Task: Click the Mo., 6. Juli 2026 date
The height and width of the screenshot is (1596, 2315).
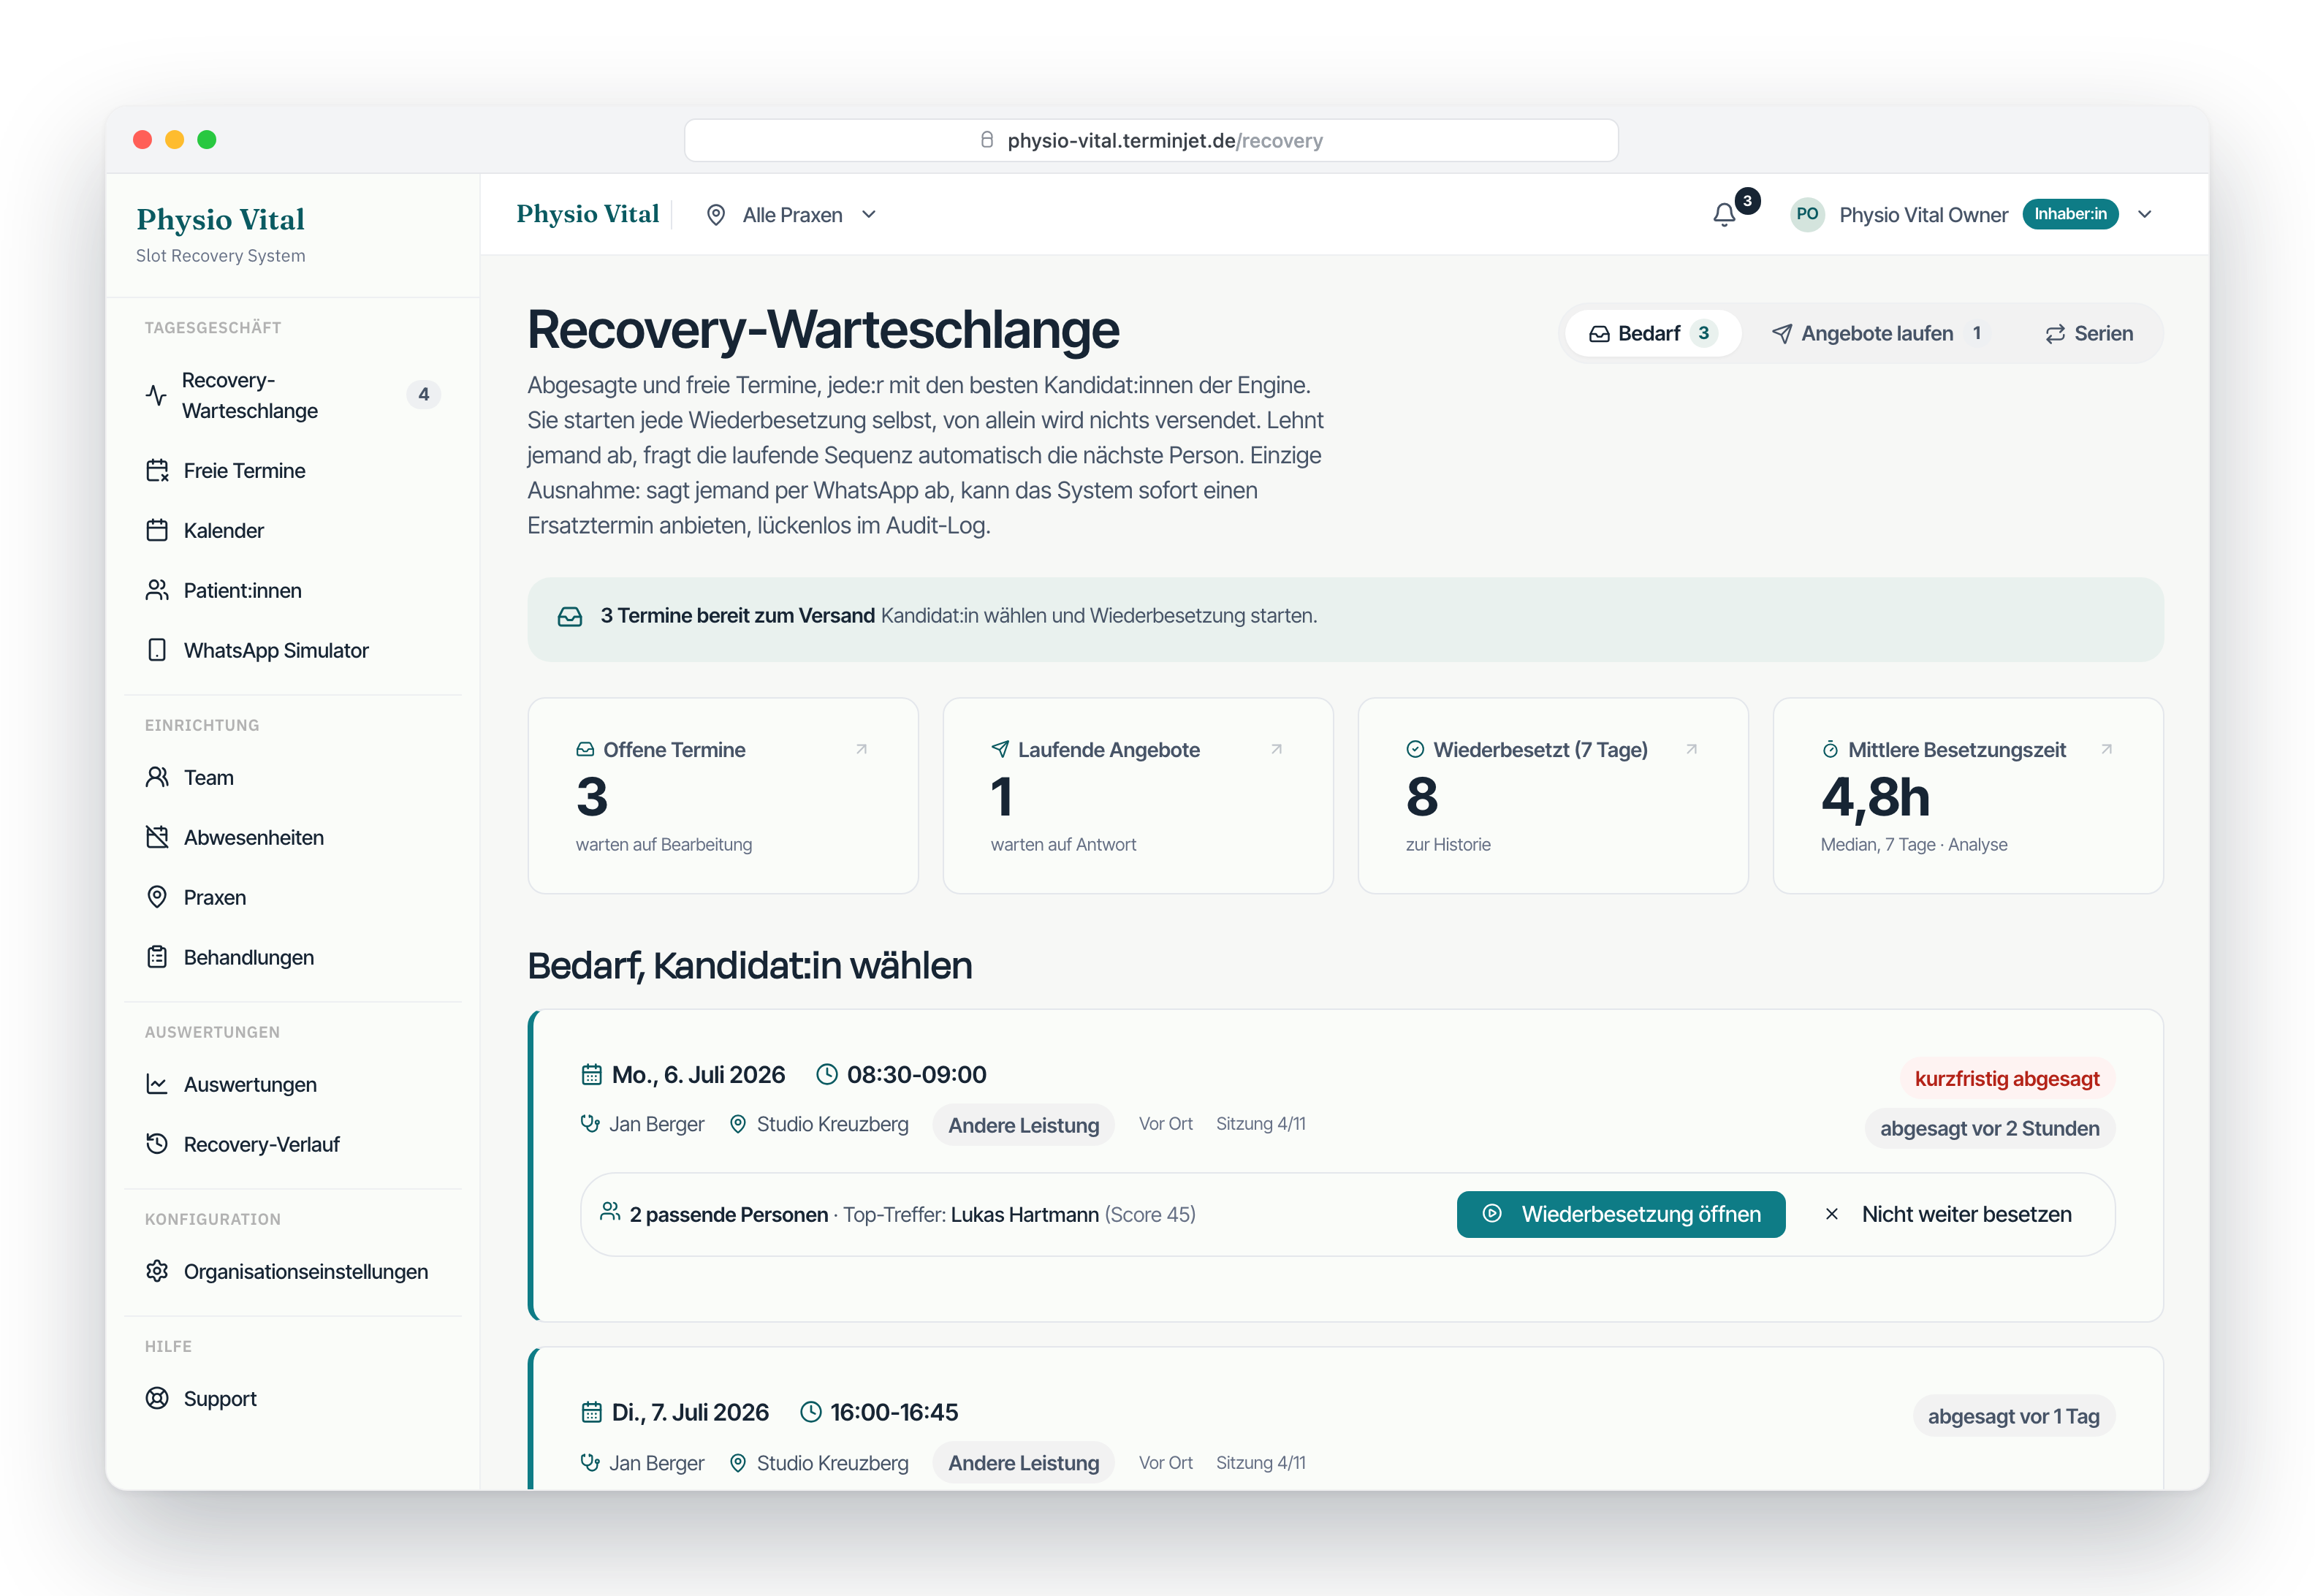Action: click(x=698, y=1075)
